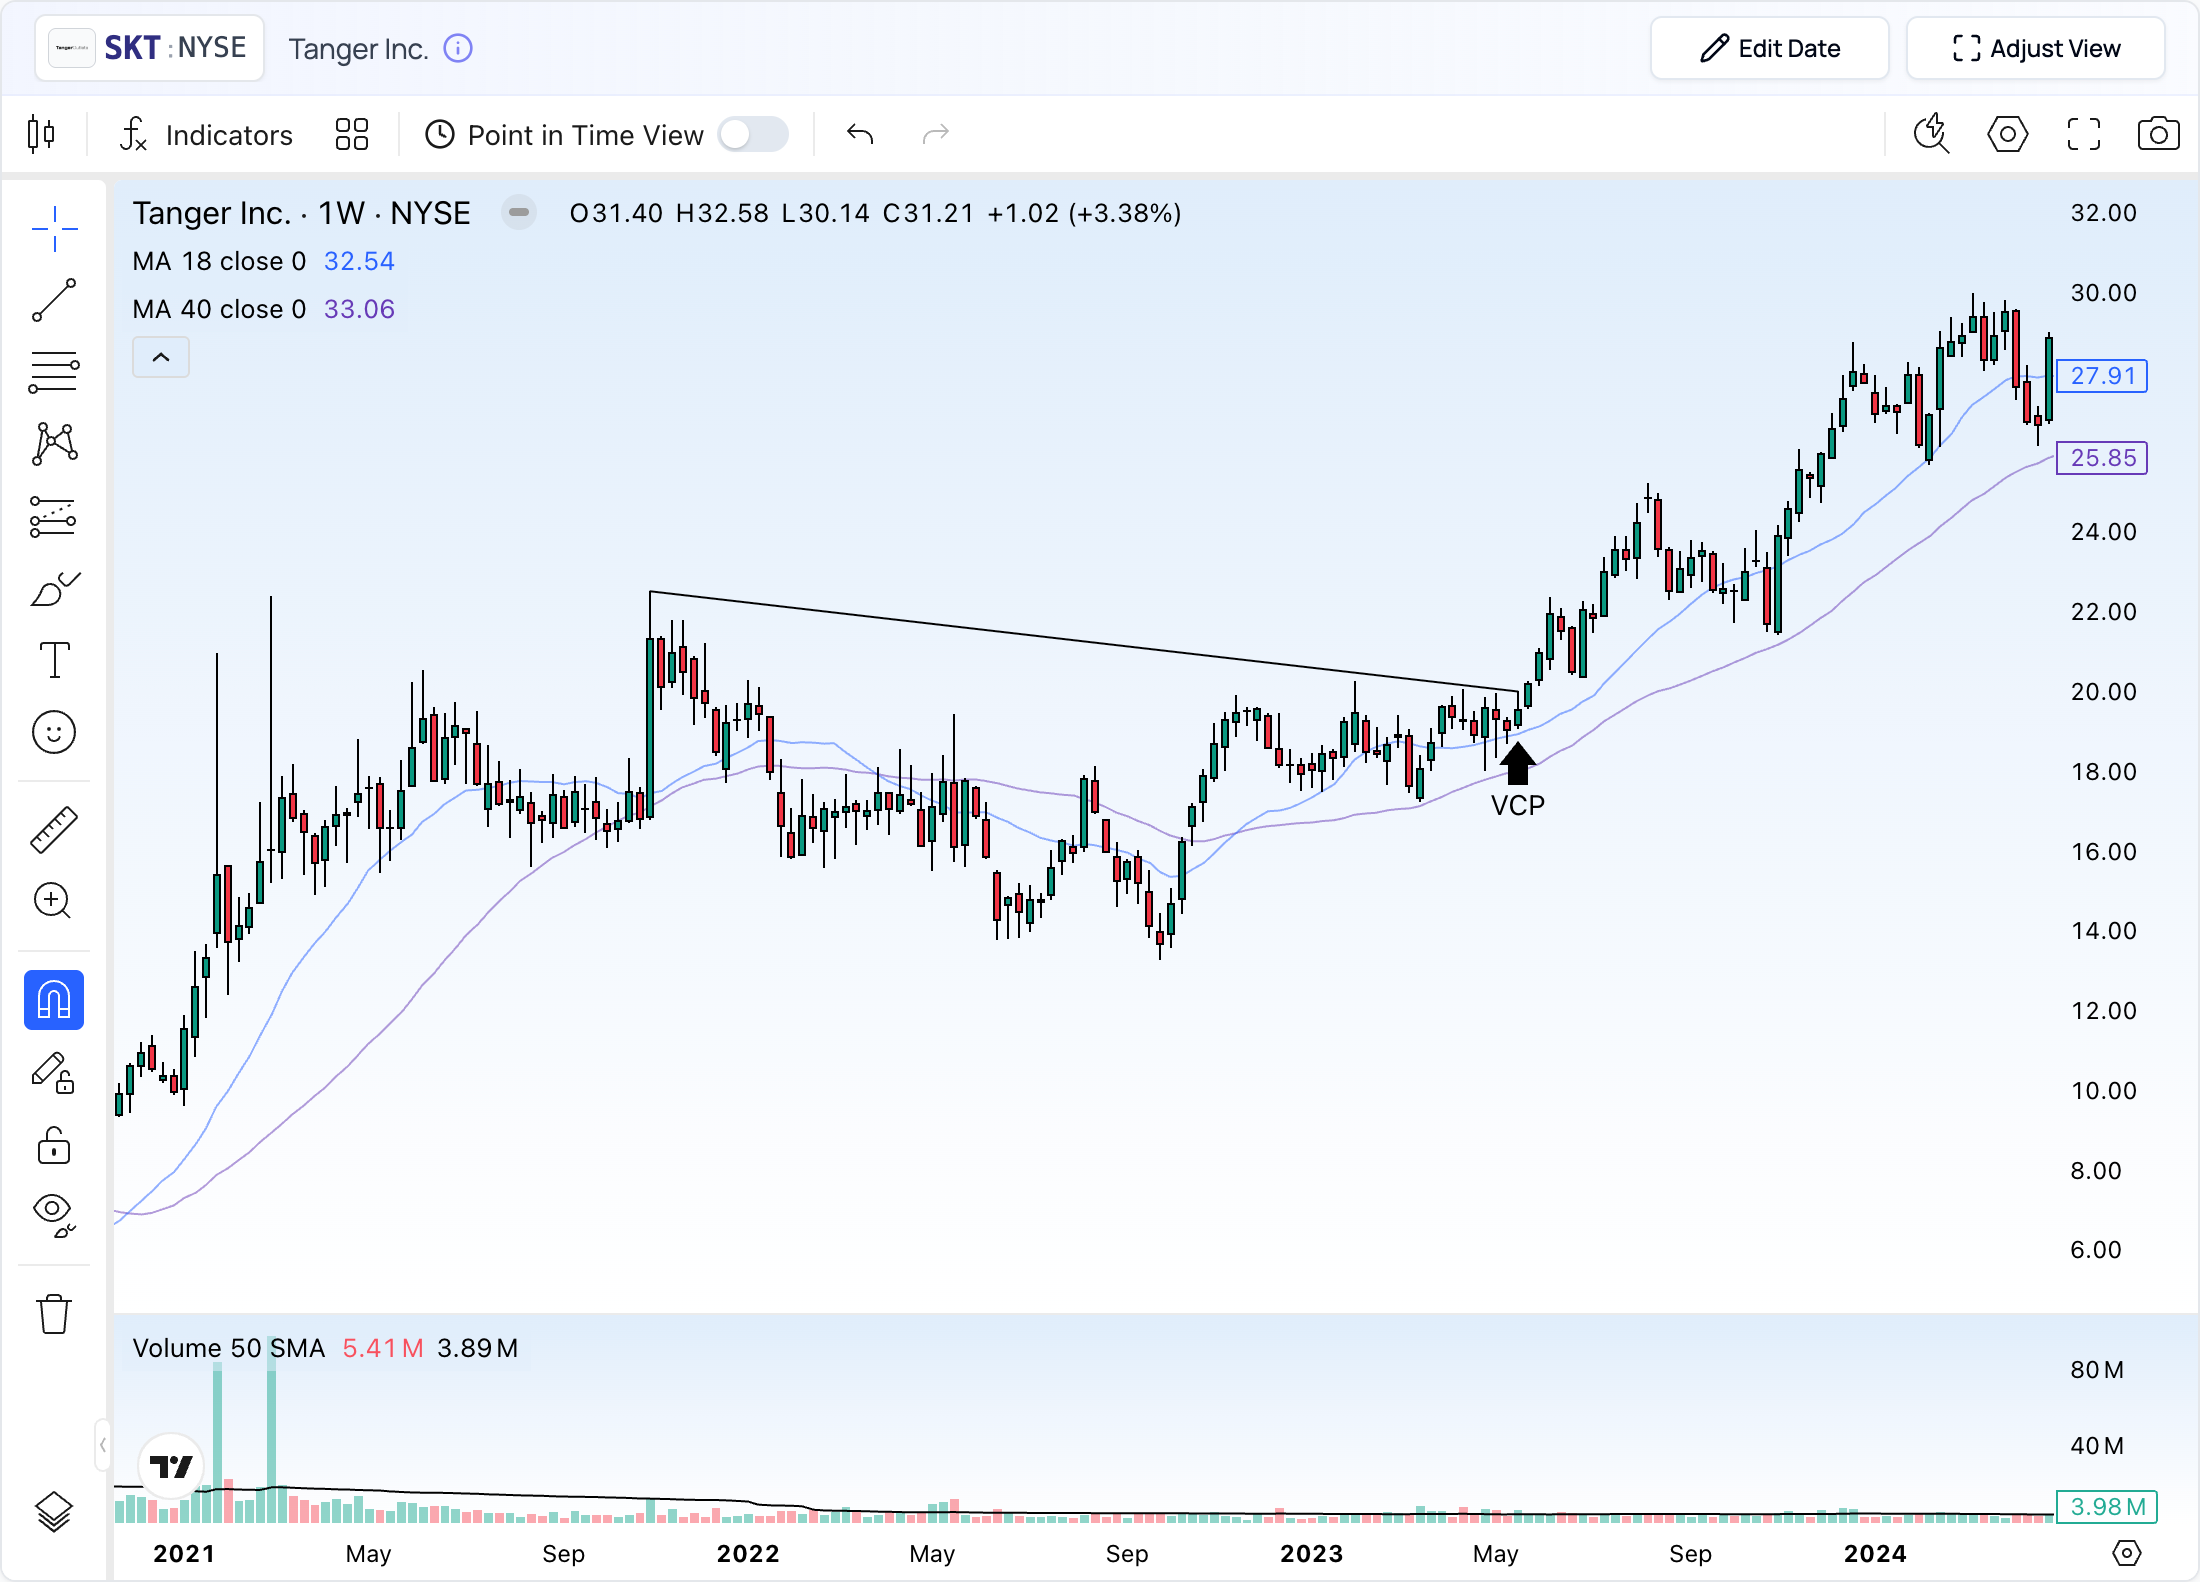Select the forecasting and projection tool
The image size is (2200, 1582).
pyautogui.click(x=54, y=516)
